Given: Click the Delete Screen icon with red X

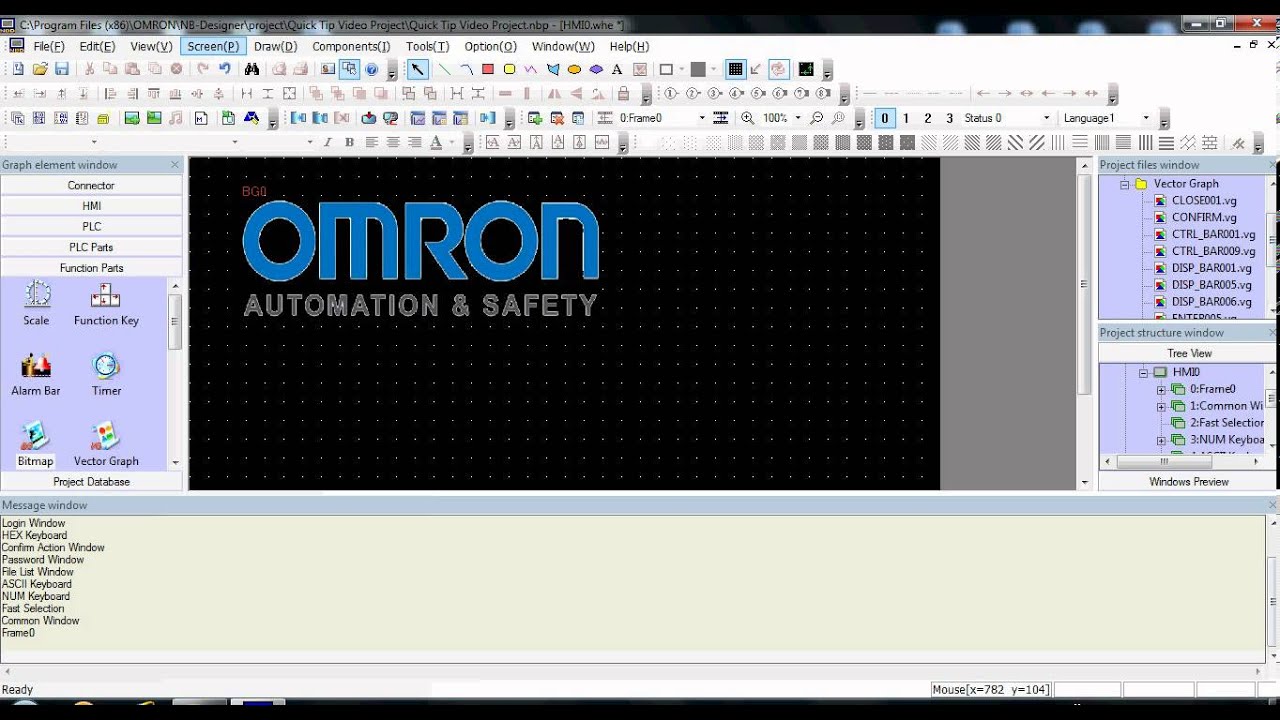Looking at the screenshot, I should 557,118.
